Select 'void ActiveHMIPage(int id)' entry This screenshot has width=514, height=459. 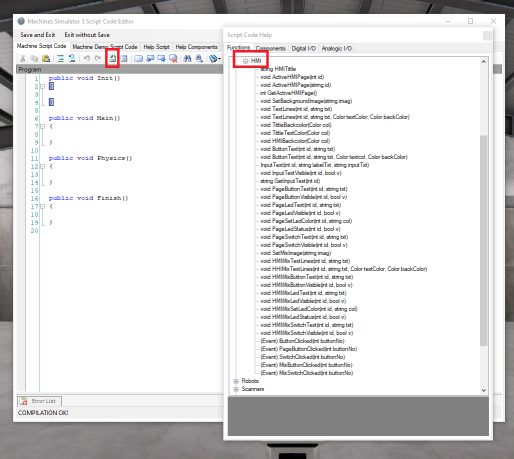point(292,77)
